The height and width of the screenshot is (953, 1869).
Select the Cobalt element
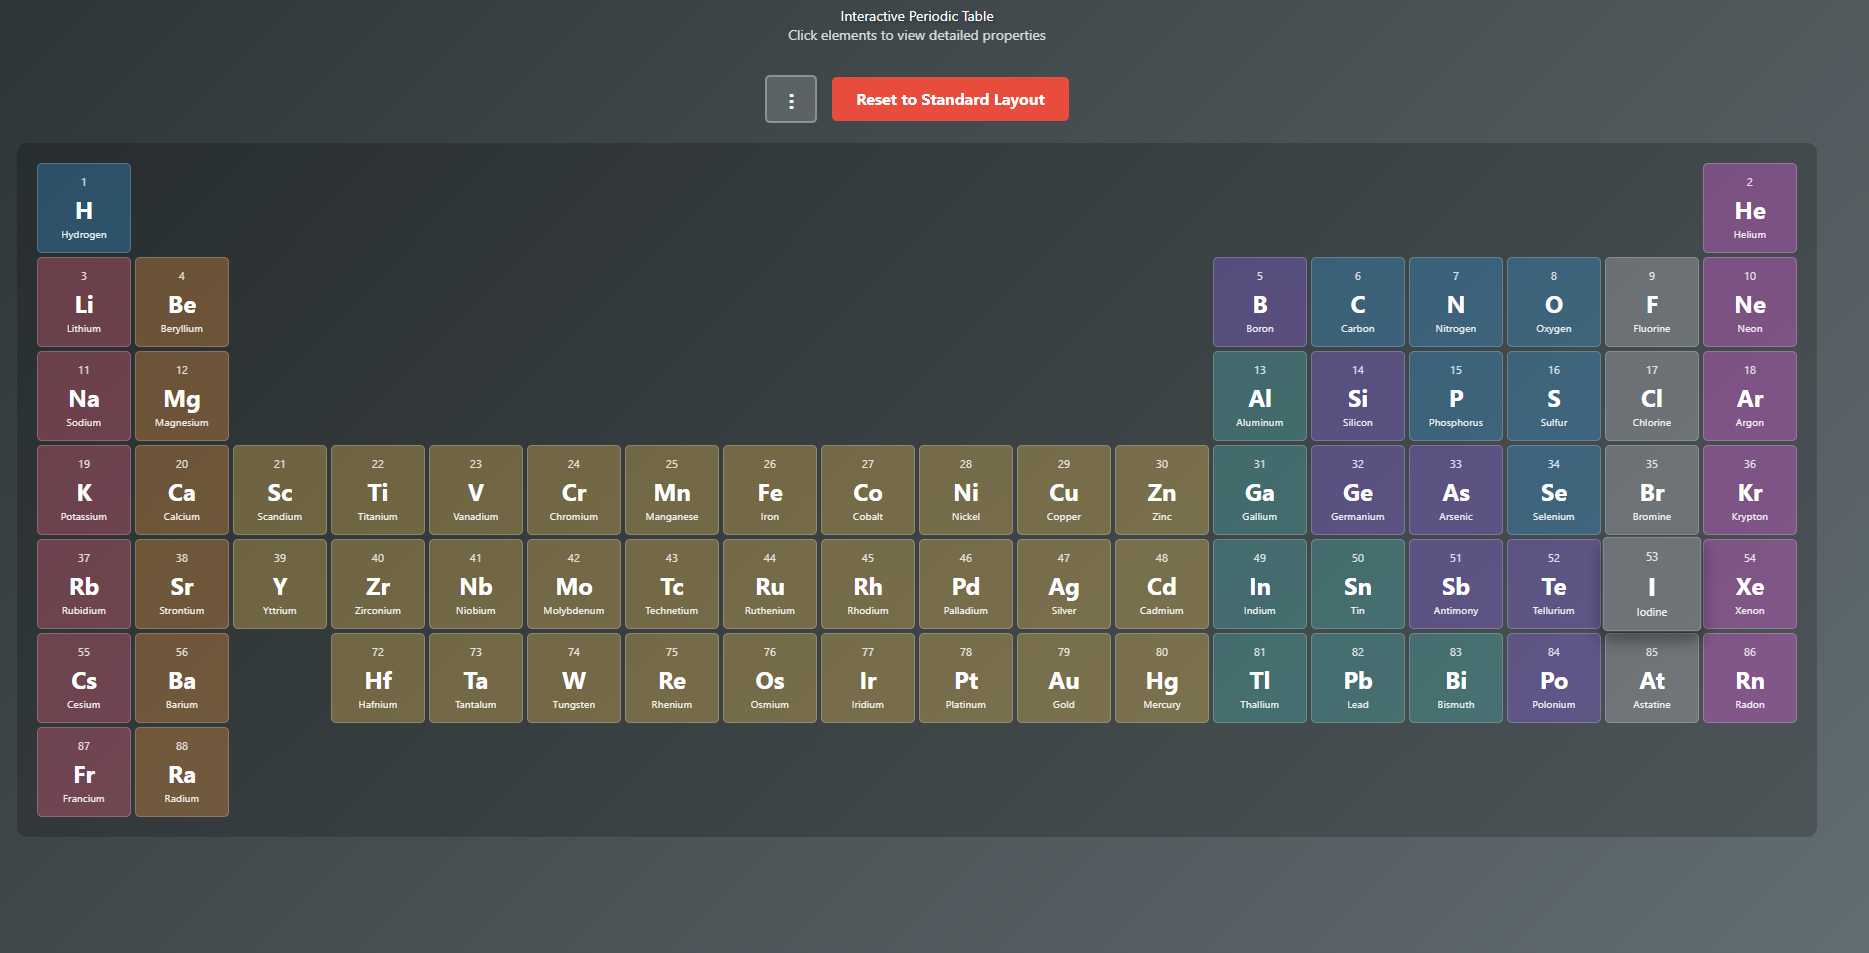click(x=868, y=490)
